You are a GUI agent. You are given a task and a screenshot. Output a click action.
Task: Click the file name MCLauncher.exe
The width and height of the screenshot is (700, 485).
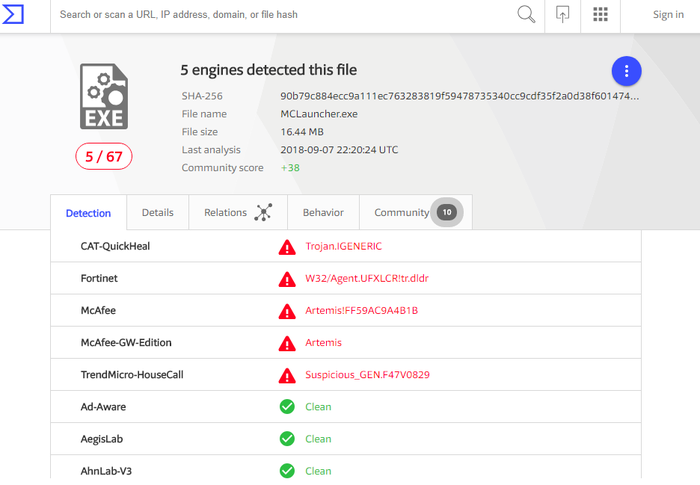click(x=319, y=114)
